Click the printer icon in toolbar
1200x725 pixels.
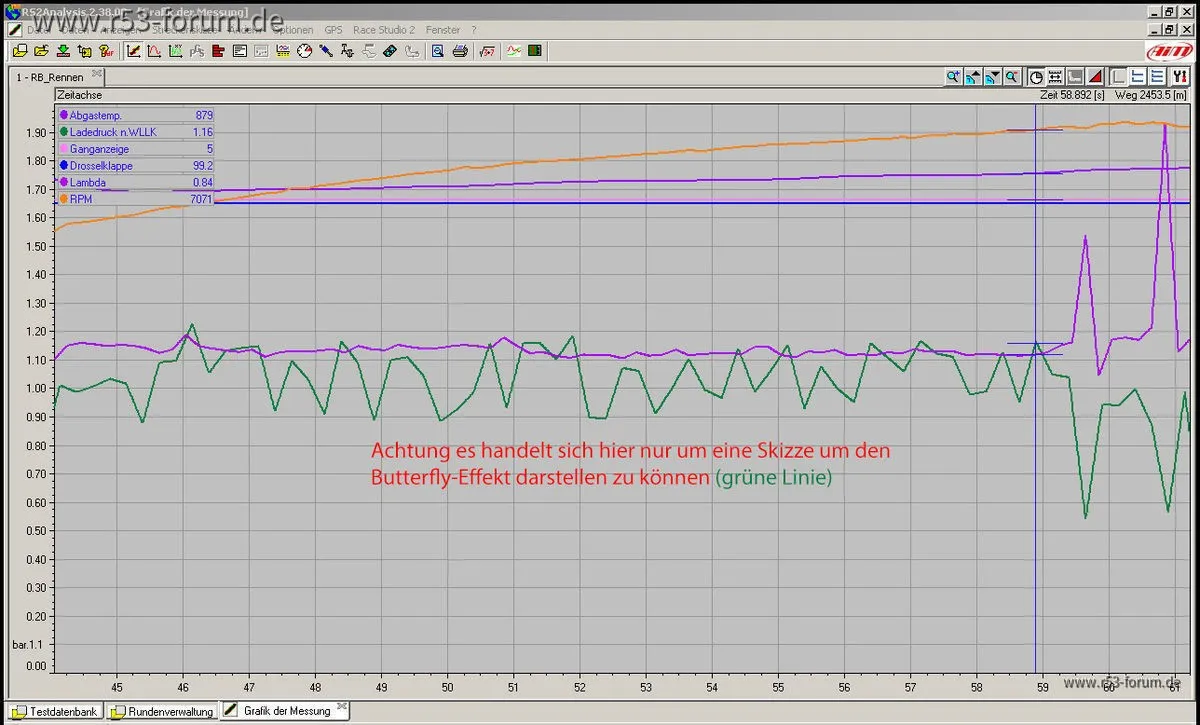(x=460, y=50)
